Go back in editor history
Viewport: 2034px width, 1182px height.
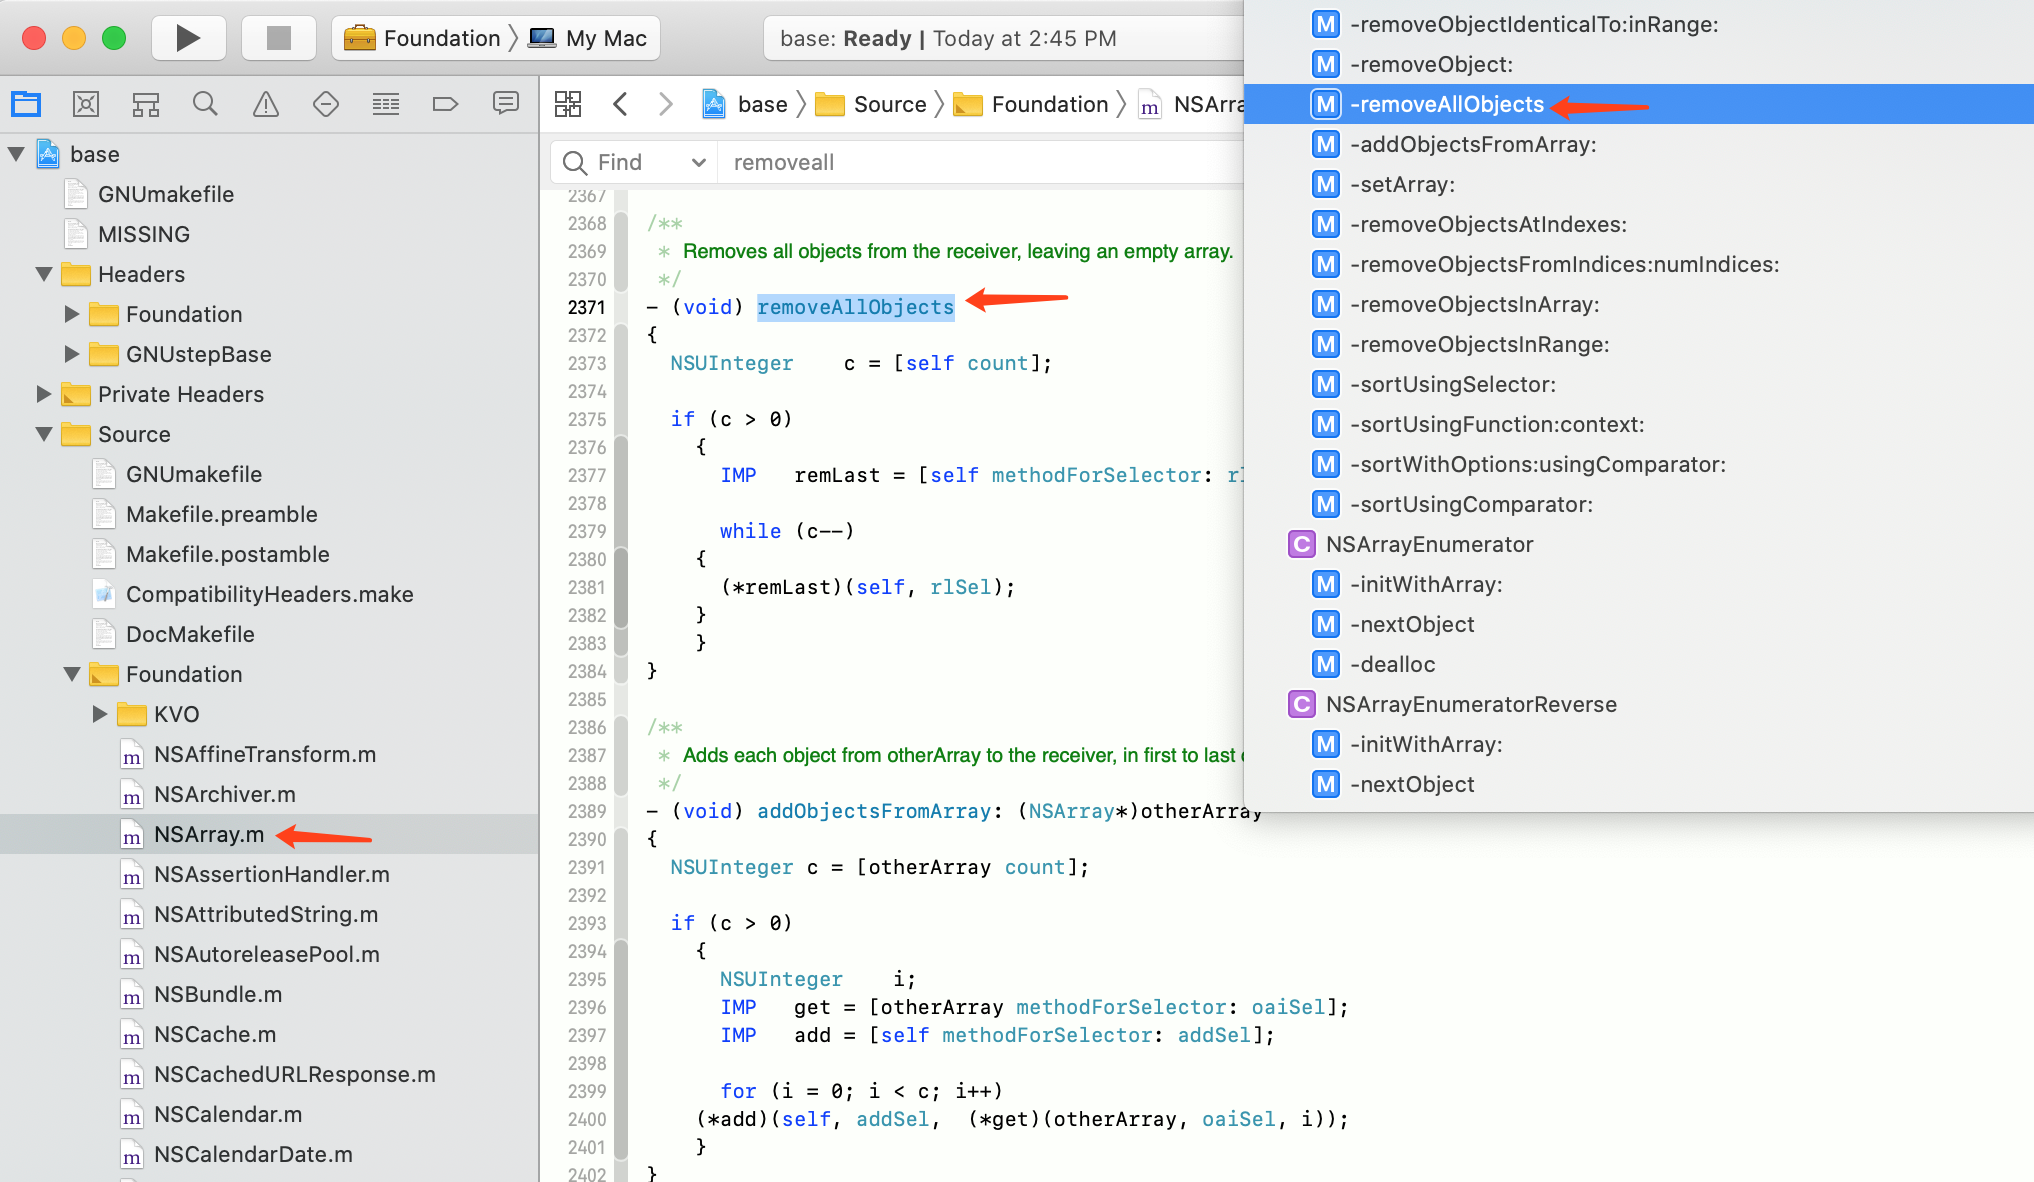620,104
